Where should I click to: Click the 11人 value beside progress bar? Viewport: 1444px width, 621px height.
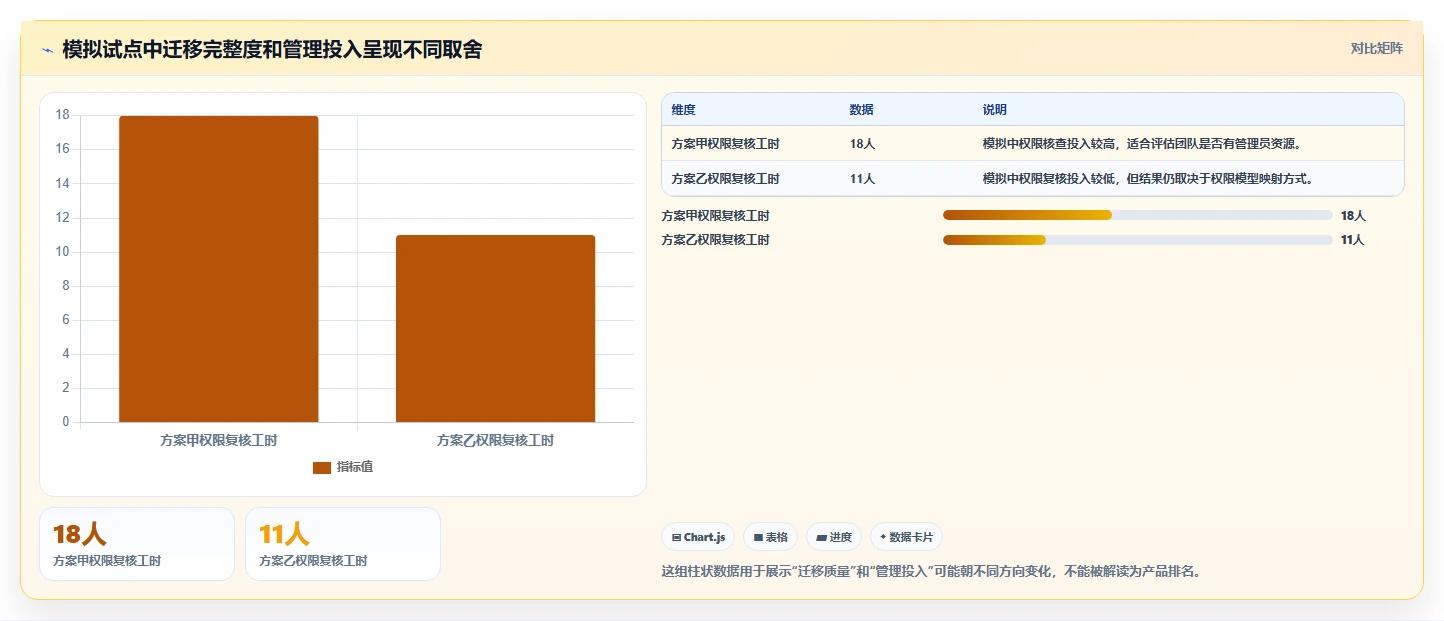[x=1353, y=240]
